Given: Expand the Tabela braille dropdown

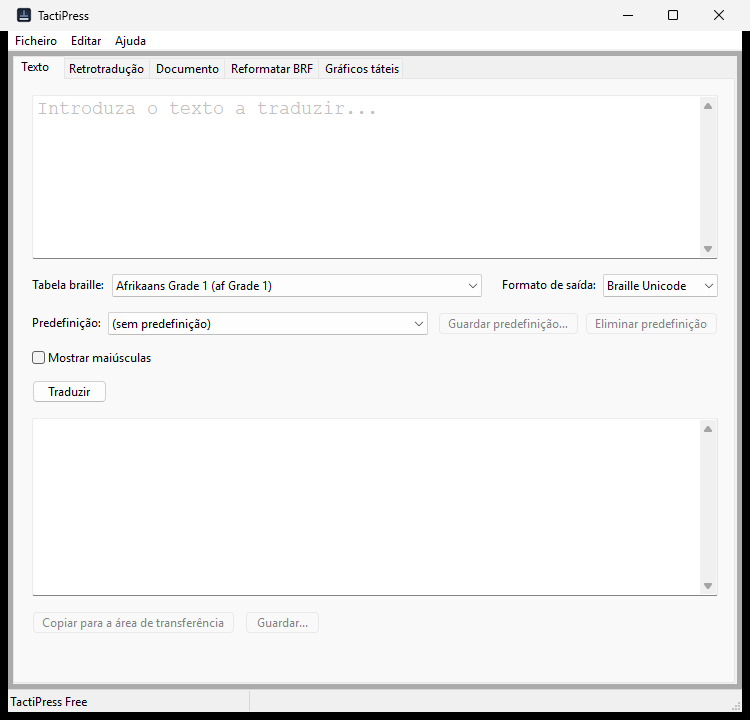Looking at the screenshot, I should click(297, 286).
